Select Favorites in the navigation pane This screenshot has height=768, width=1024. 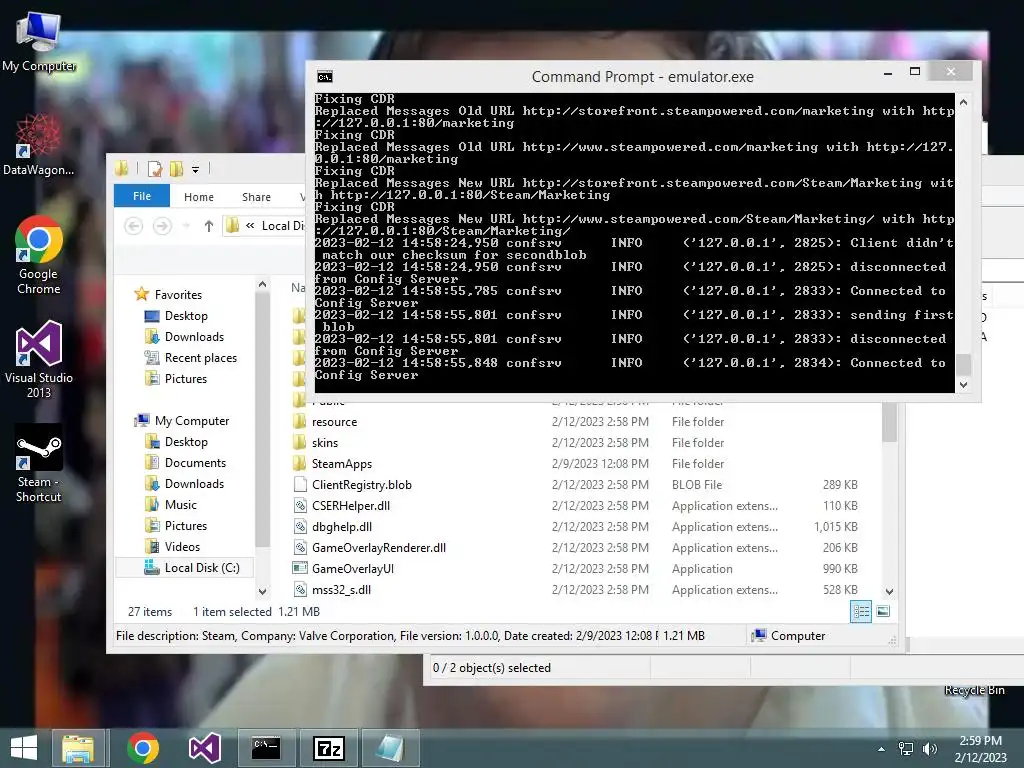178,295
